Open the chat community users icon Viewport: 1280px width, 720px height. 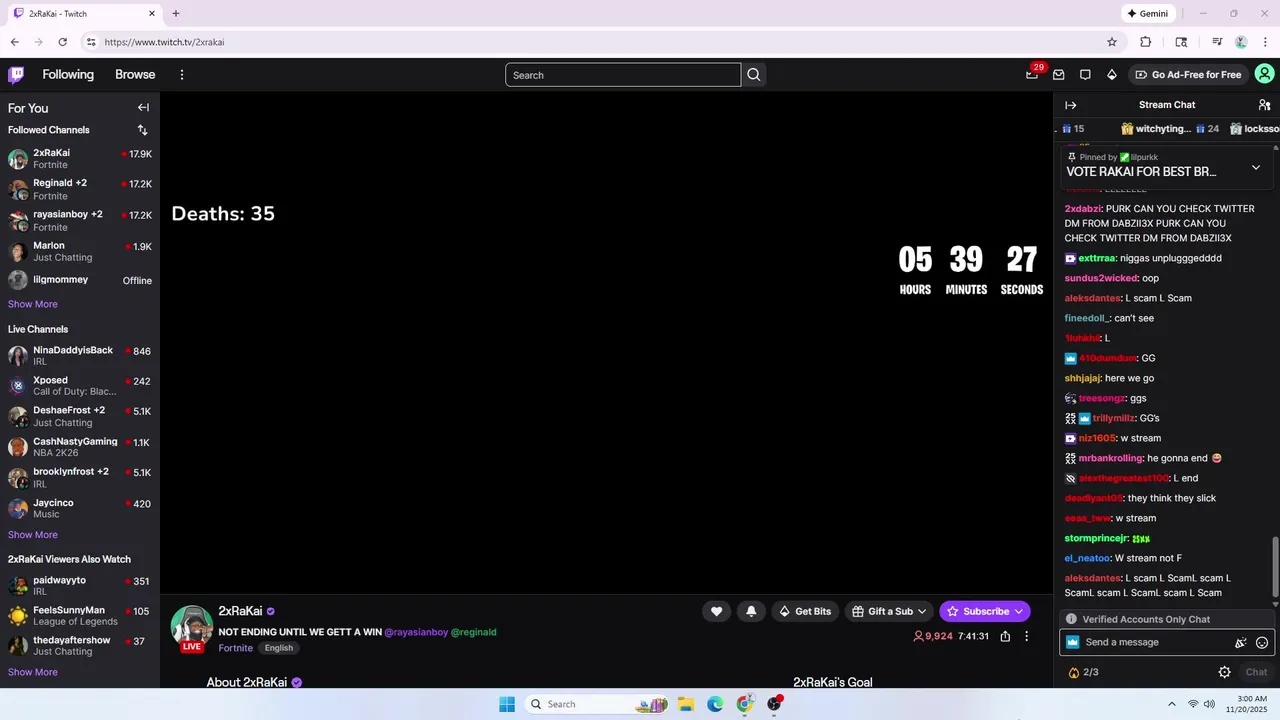point(1264,105)
